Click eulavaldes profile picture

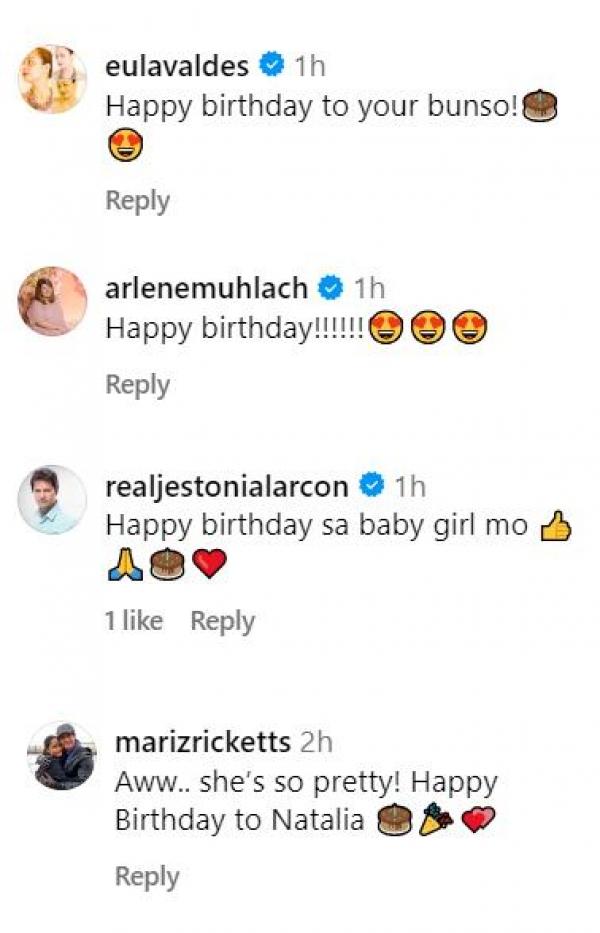[x=53, y=79]
